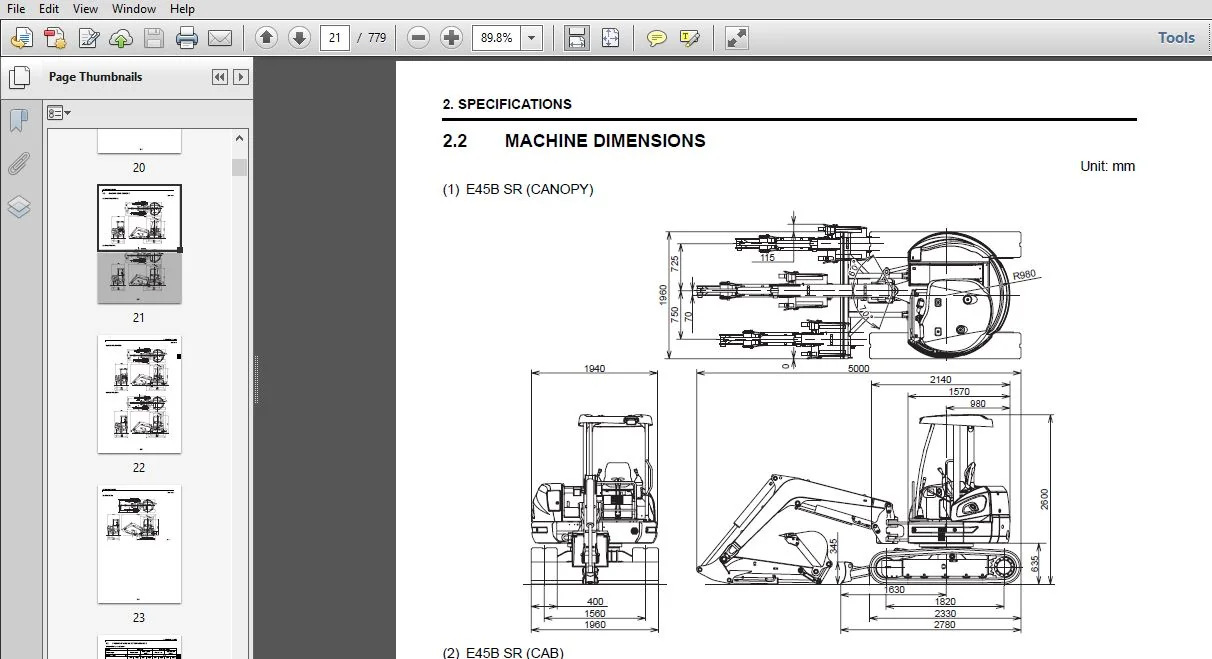Open the Help menu
The width and height of the screenshot is (1212, 659).
click(x=182, y=9)
